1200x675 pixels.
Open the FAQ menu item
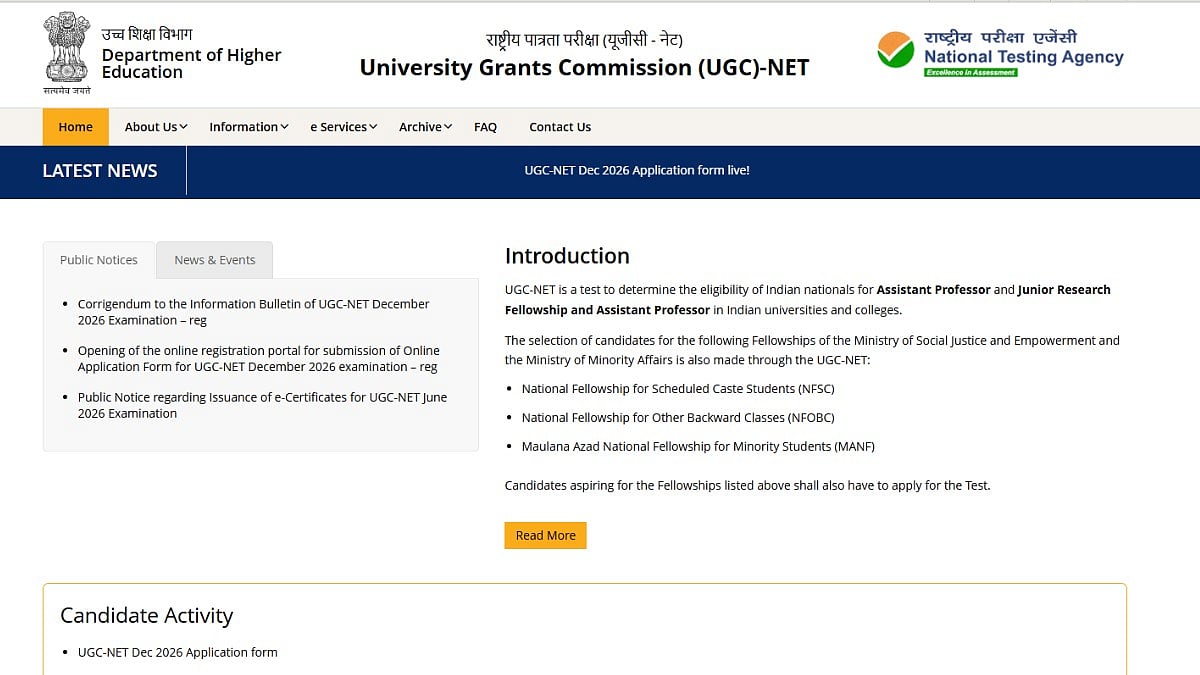[485, 127]
